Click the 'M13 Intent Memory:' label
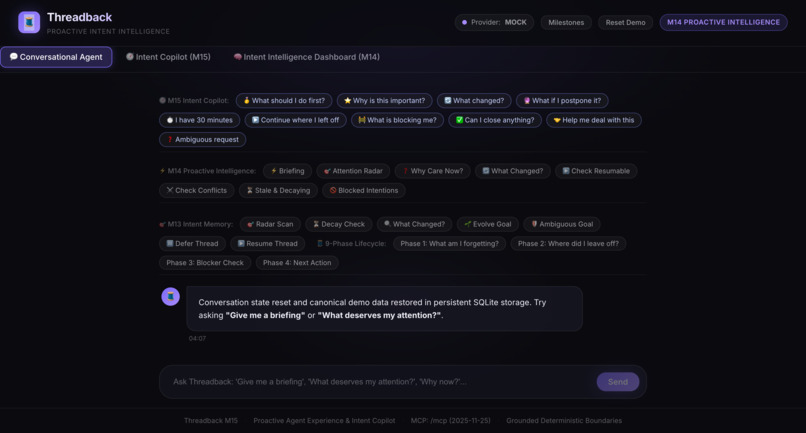806x433 pixels. pos(196,224)
